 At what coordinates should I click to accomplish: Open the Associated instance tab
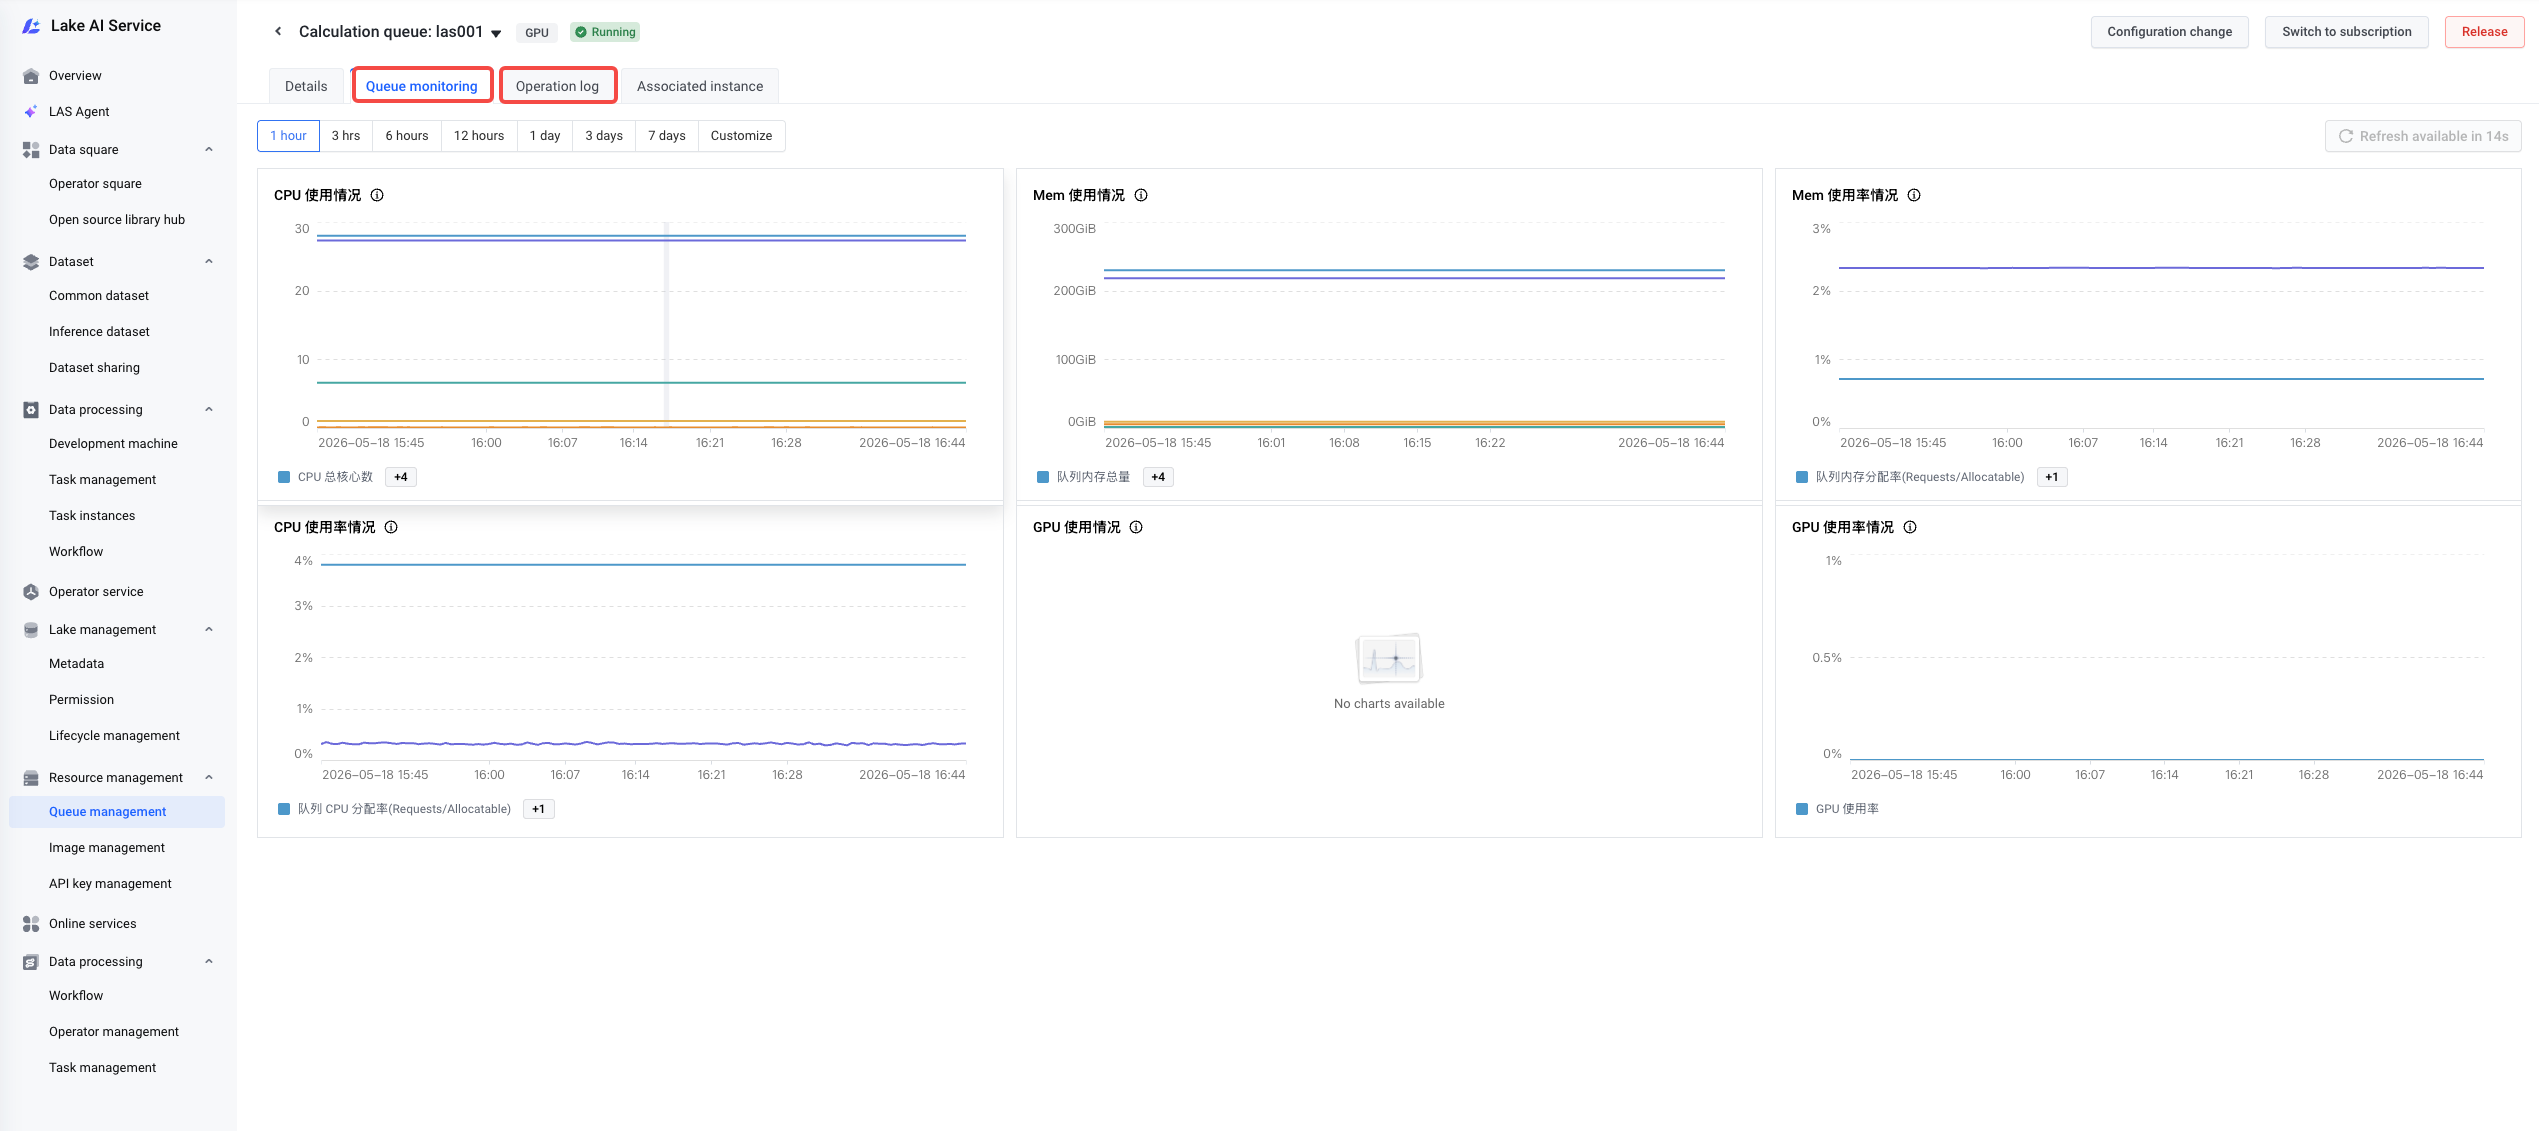click(700, 87)
